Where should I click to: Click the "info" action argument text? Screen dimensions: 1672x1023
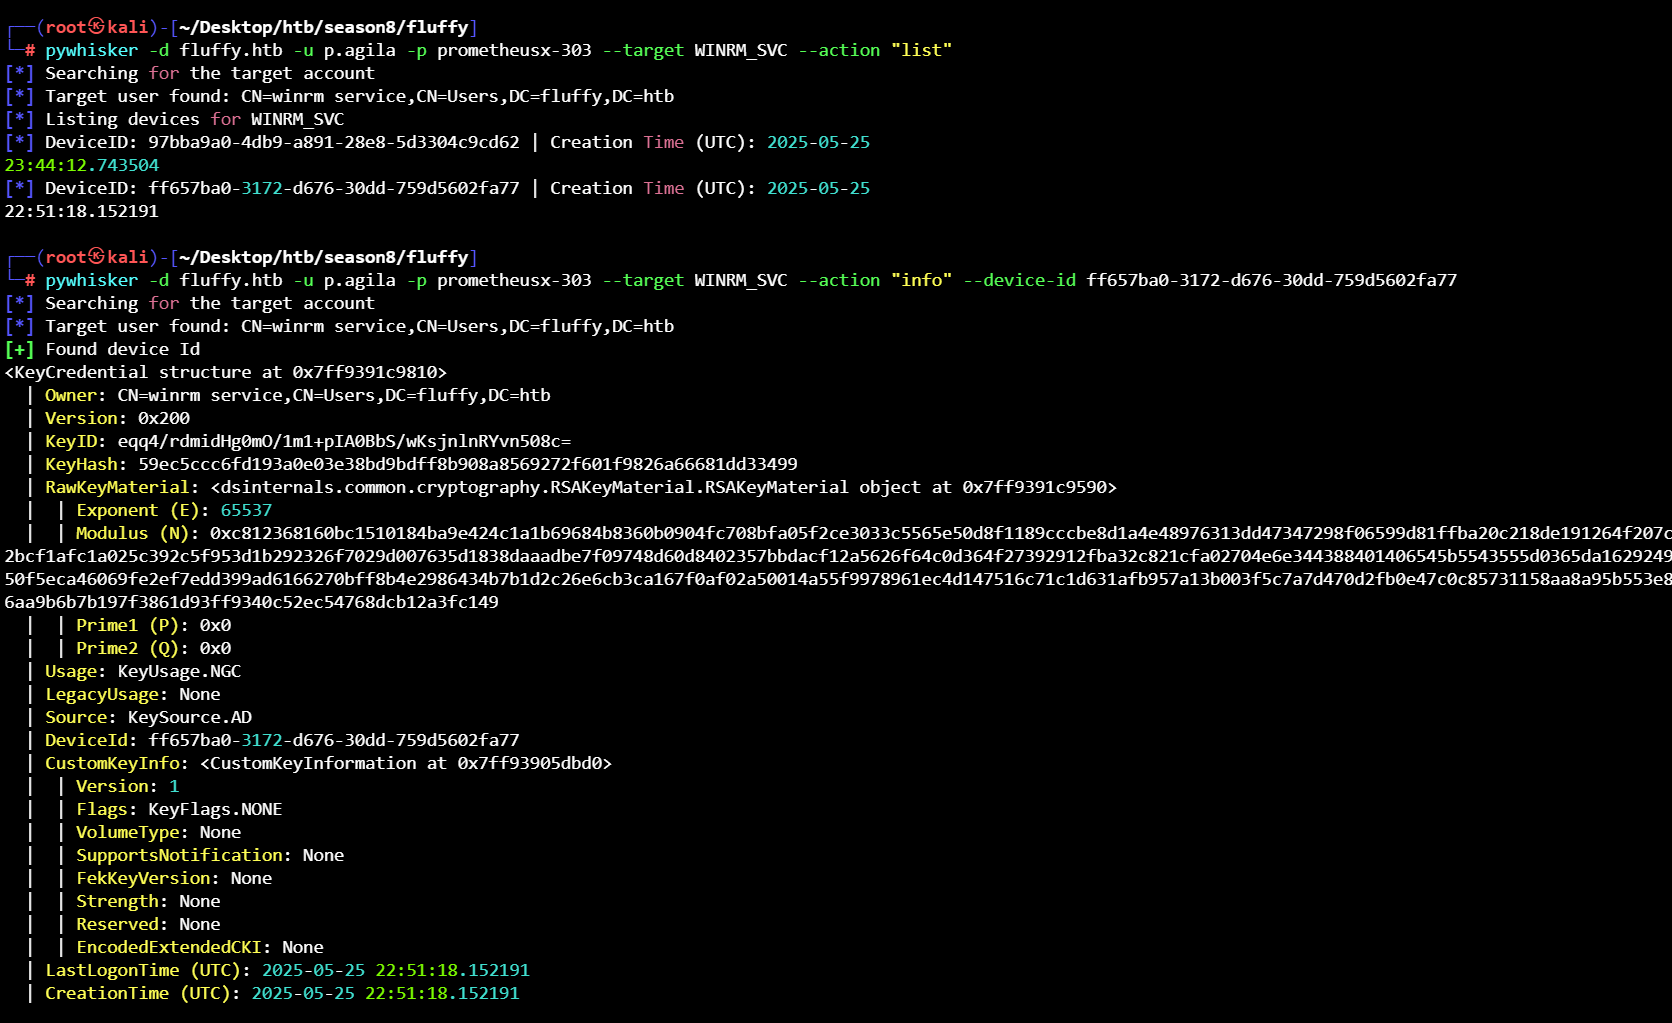[x=921, y=280]
